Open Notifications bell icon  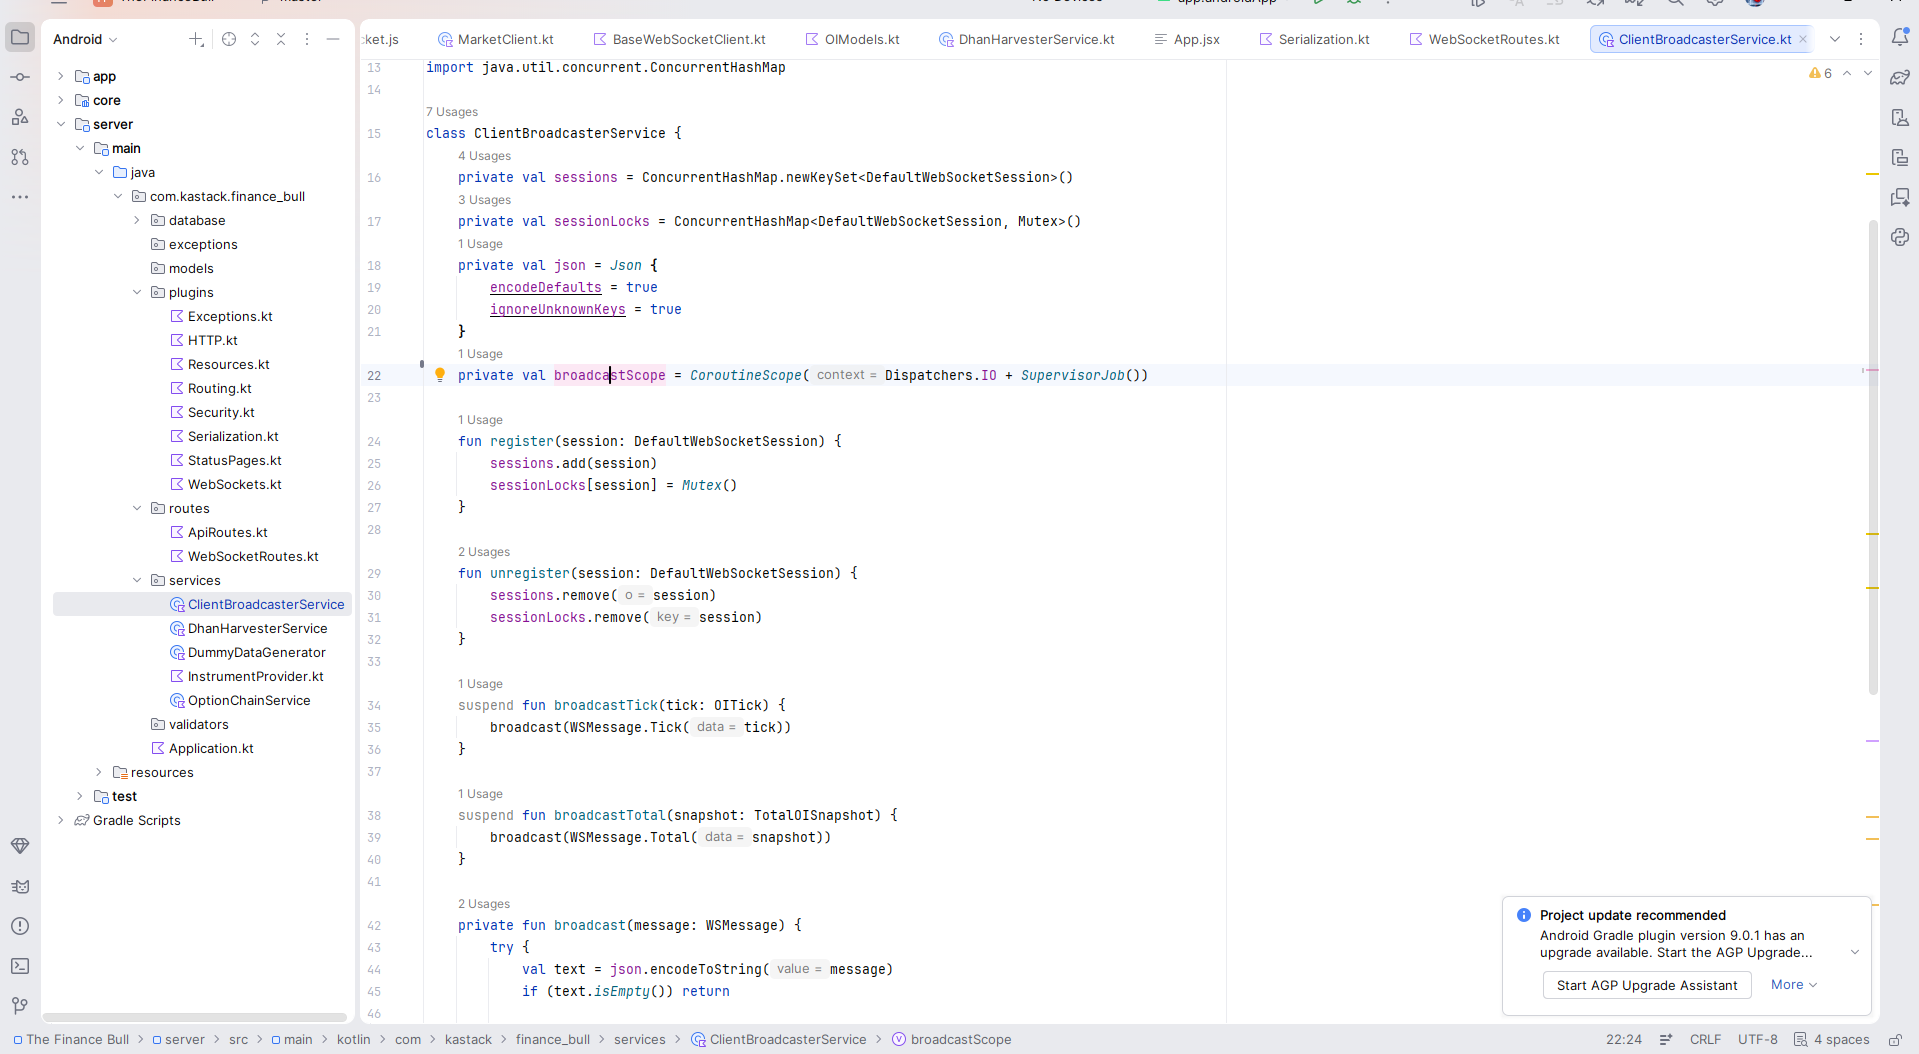[x=1900, y=38]
